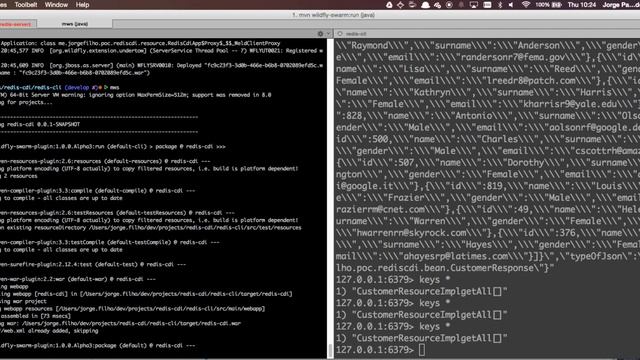Select the redis-cli pane title
This screenshot has width=640, height=360.
356,34
